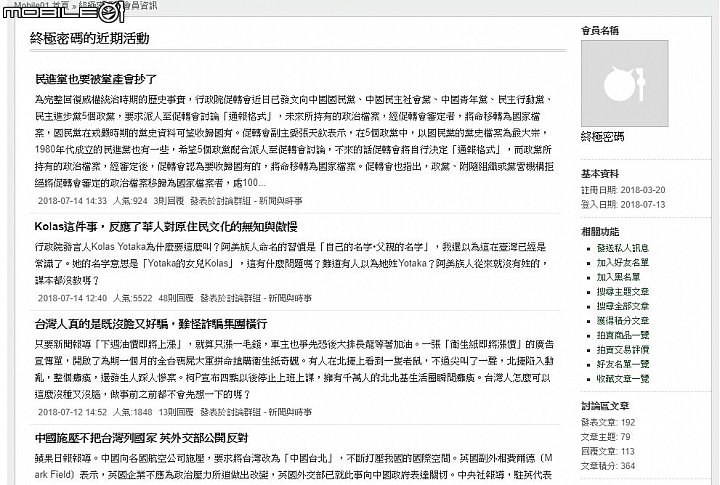This screenshot has height=485, width=720.
Task: Click the timestamp '2018-07-14 12:40'
Action: point(72,298)
